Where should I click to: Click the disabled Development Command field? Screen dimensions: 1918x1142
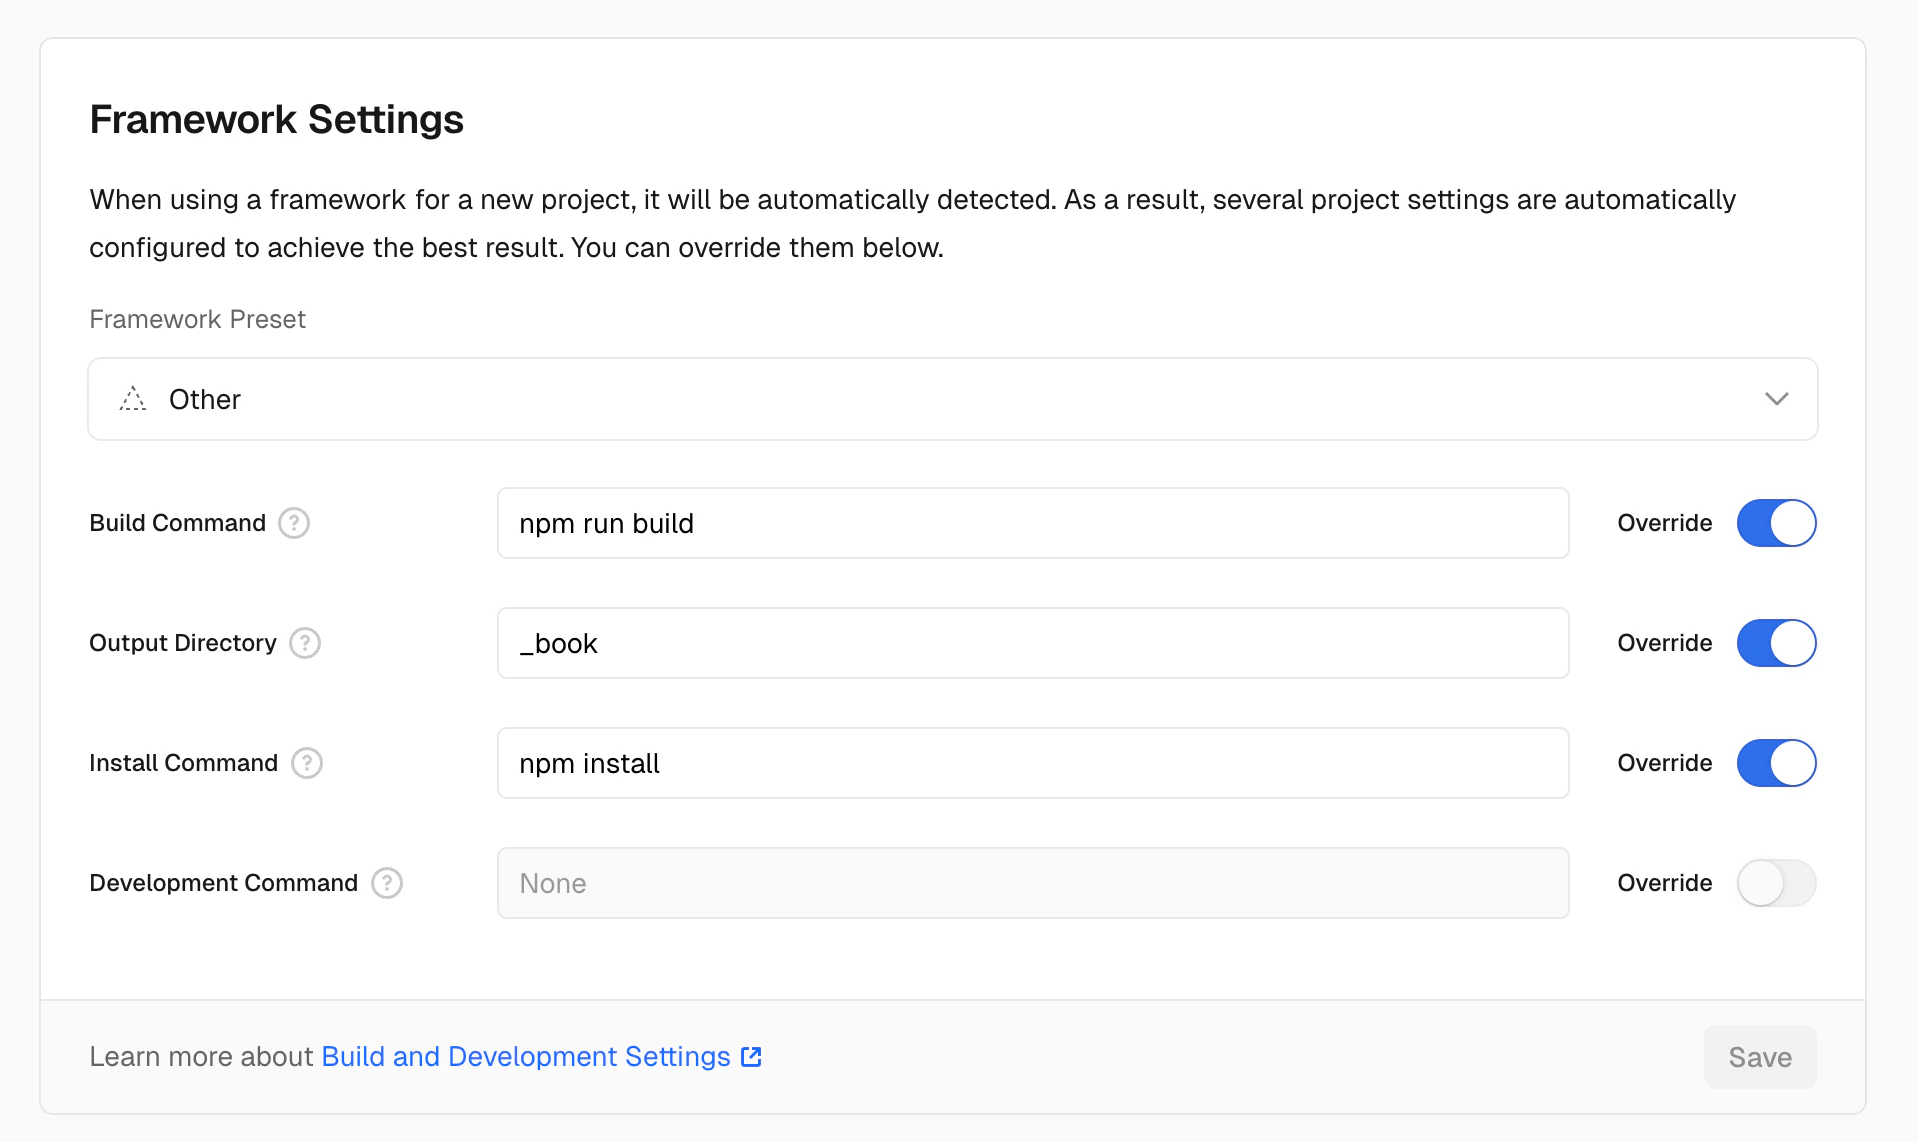click(x=1032, y=883)
